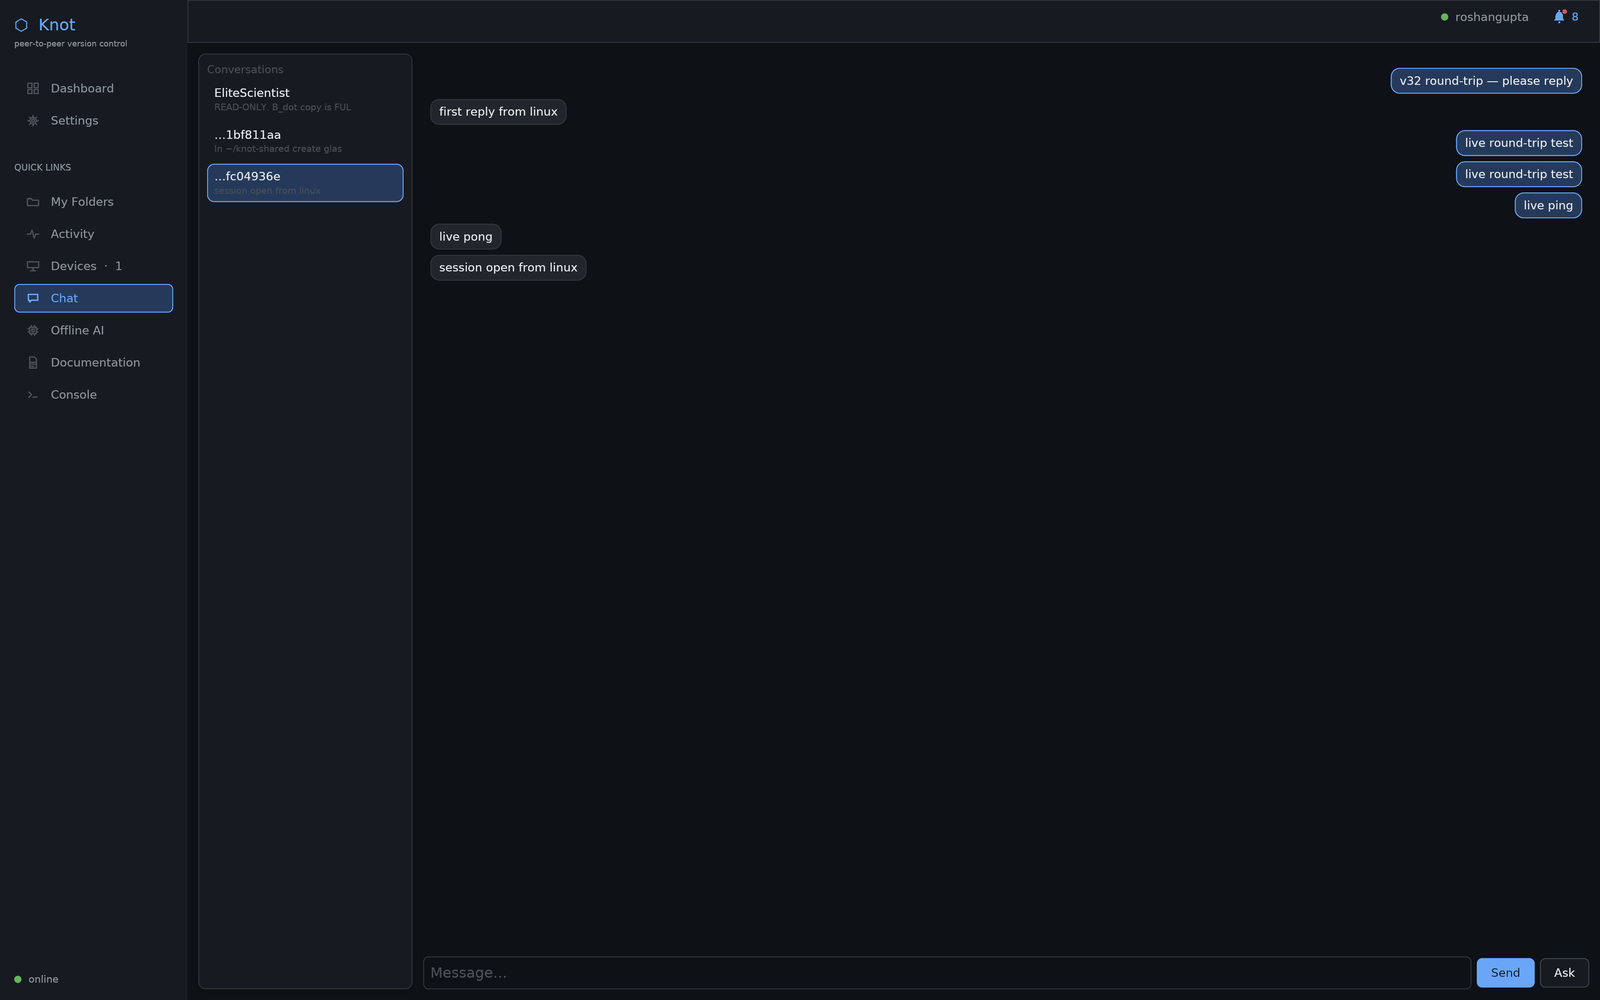Click the green status dot beside roshangupta
Screen dimensions: 1600x1000
tap(1444, 17)
